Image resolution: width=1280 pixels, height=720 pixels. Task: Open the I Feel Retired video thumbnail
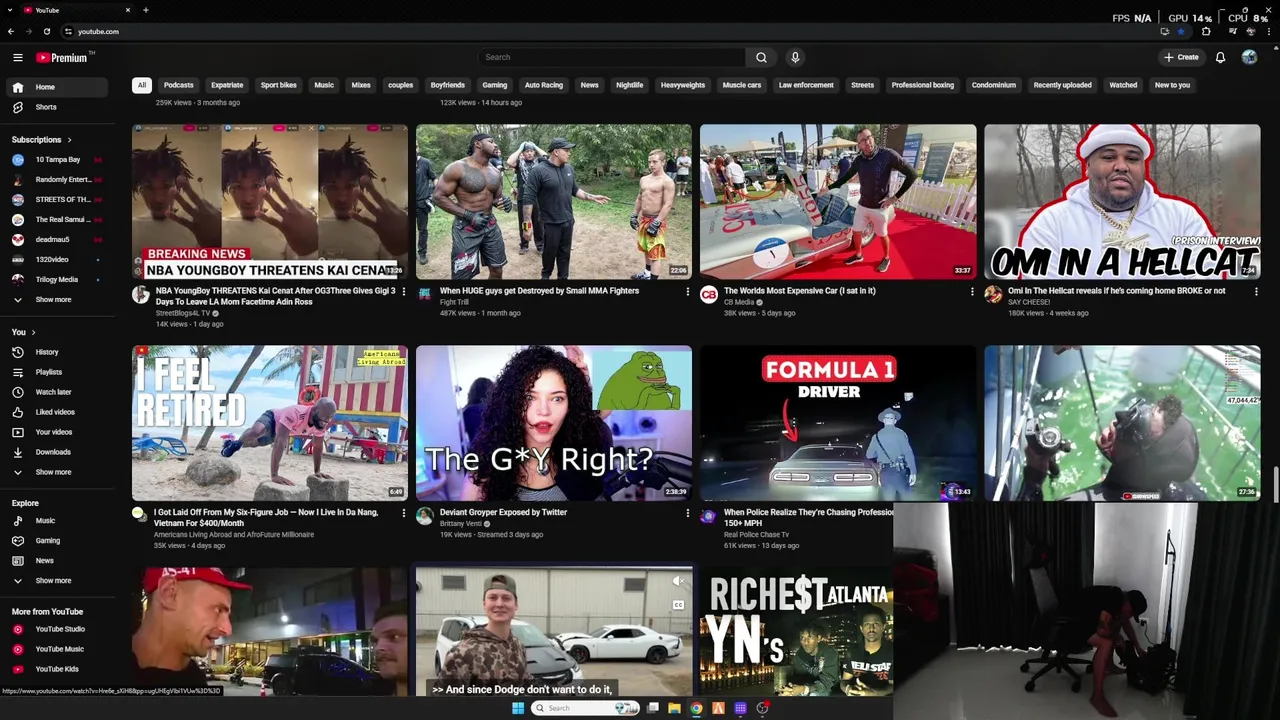pos(270,423)
